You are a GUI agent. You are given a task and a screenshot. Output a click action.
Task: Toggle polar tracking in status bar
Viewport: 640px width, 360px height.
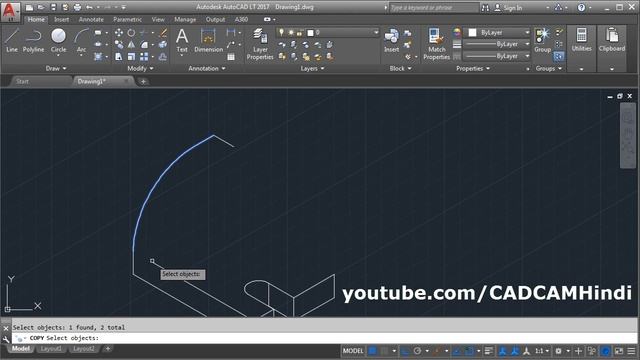click(417, 351)
